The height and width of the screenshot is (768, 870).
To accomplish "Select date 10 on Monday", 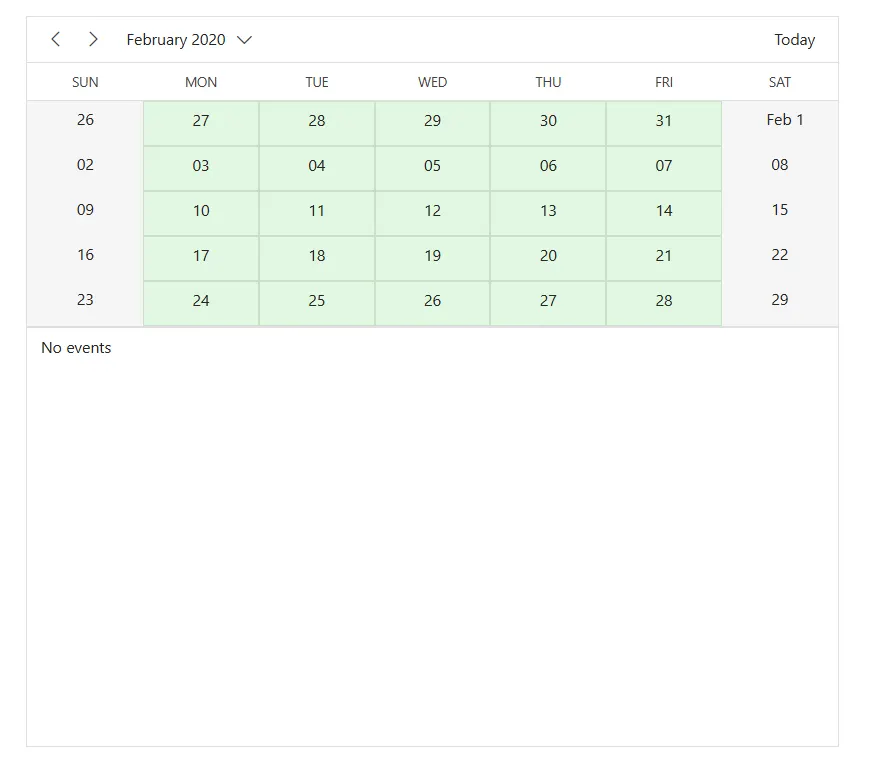I will (x=201, y=213).
